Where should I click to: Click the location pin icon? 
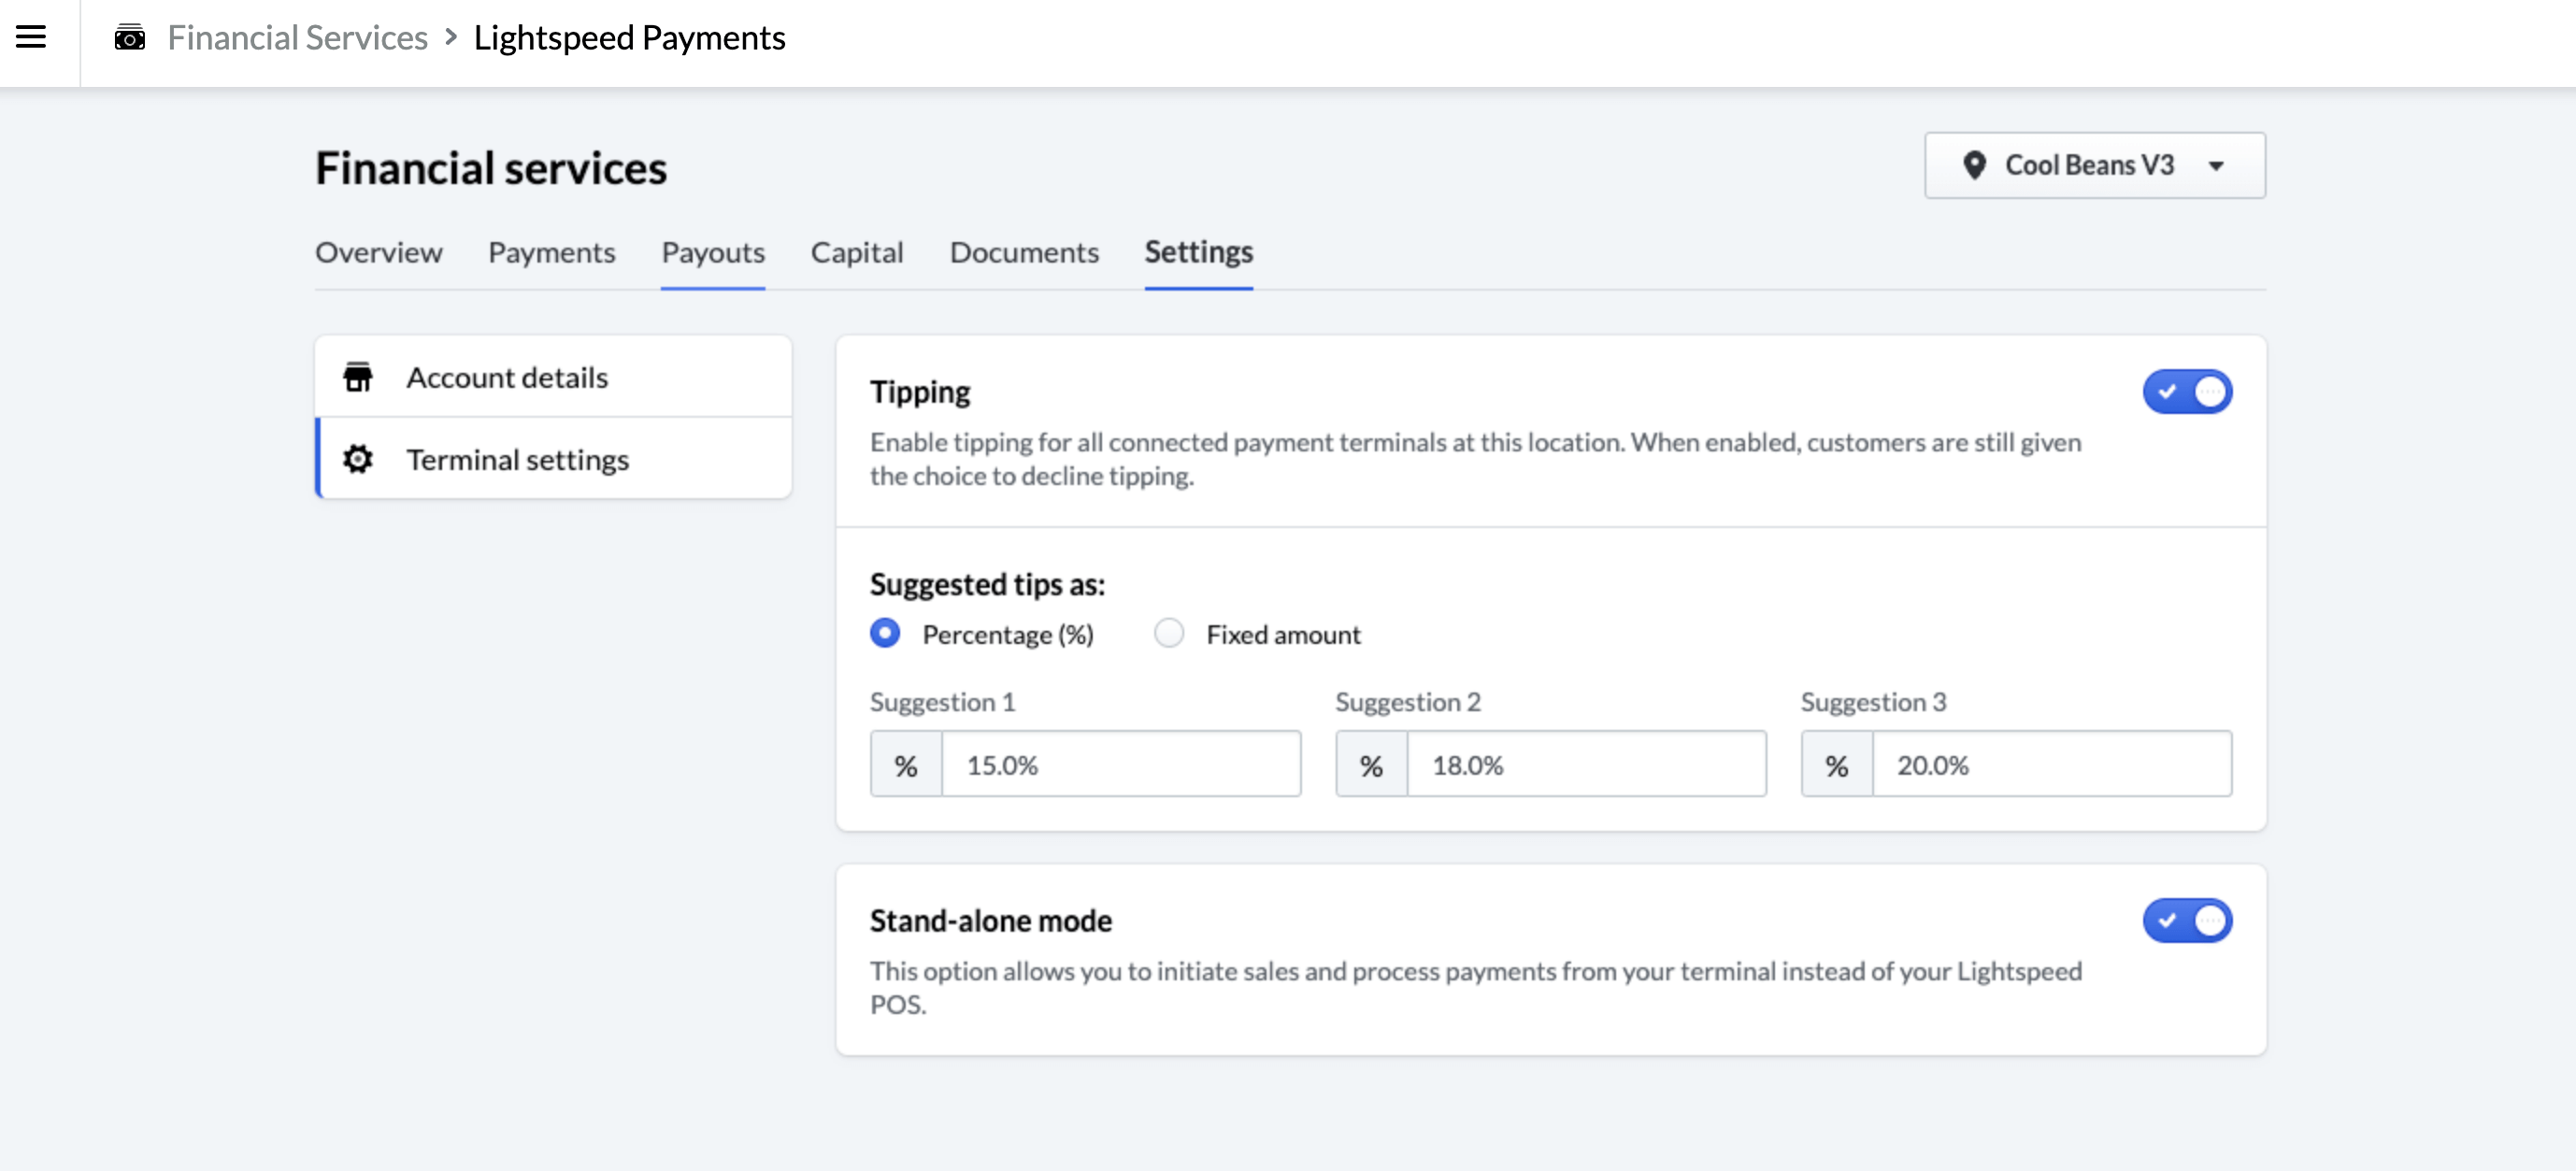click(x=1973, y=165)
